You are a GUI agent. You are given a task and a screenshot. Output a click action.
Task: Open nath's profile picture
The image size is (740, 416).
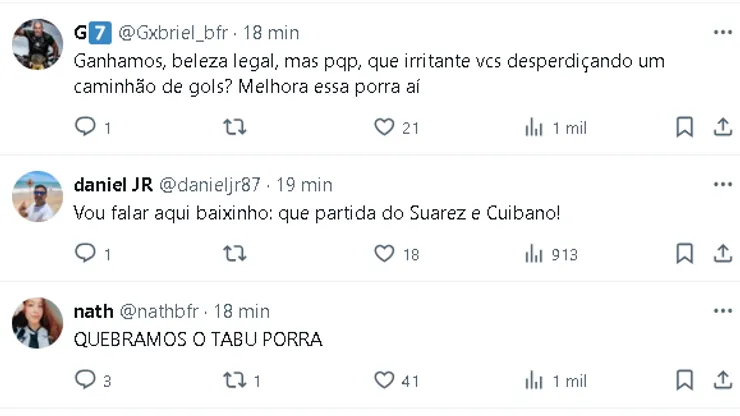click(x=38, y=322)
